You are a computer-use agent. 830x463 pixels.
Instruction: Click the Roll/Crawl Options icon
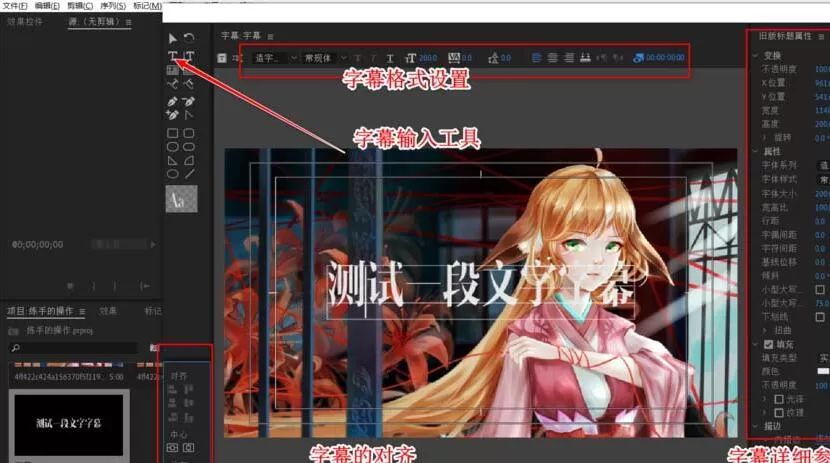(237, 58)
